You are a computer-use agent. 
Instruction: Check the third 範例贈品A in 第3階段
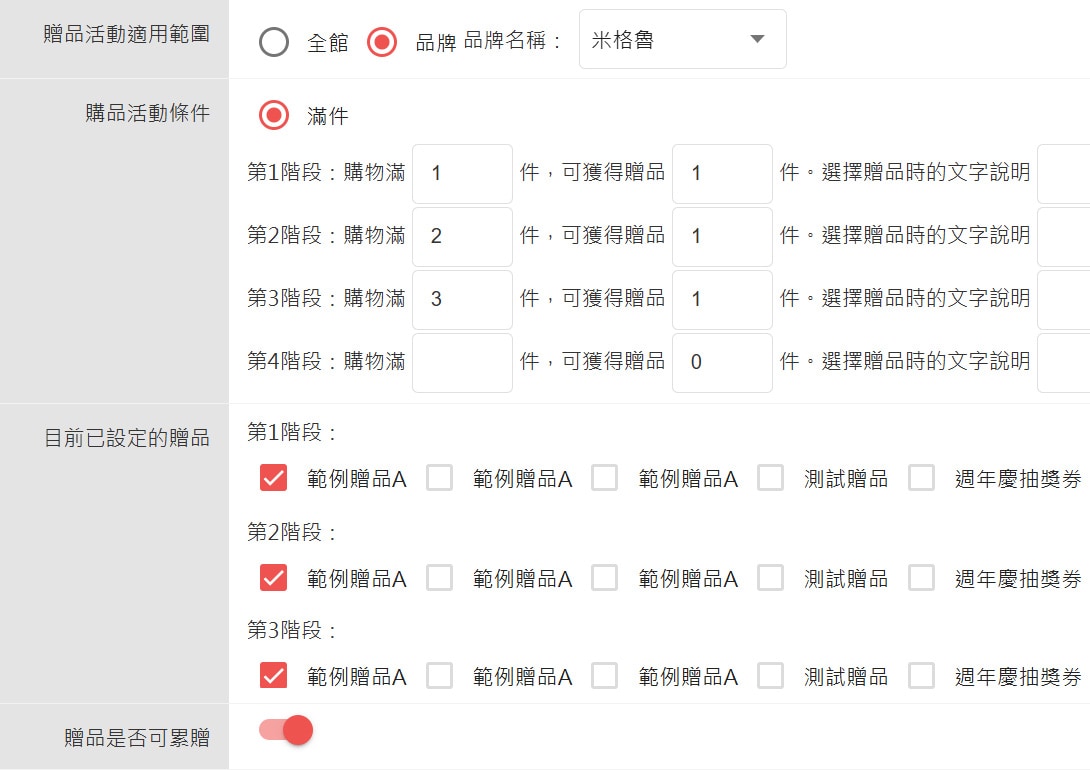pyautogui.click(x=605, y=675)
